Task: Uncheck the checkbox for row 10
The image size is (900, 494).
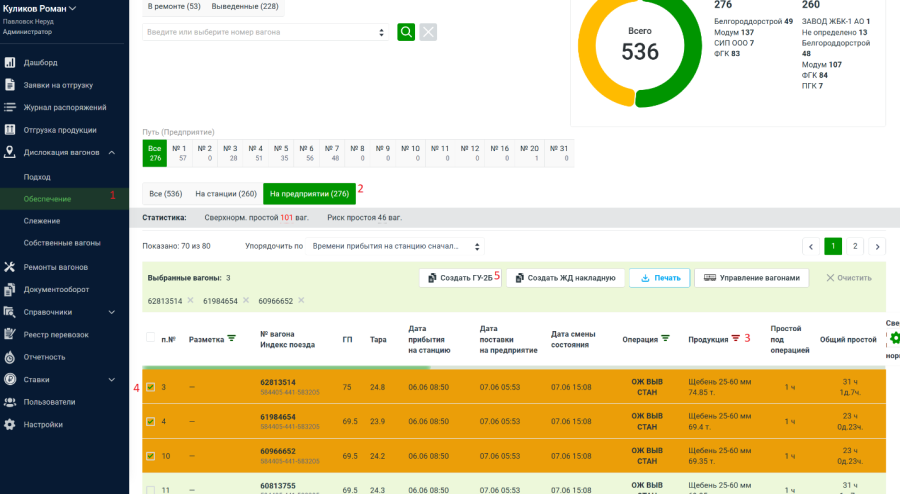Action: click(150, 456)
